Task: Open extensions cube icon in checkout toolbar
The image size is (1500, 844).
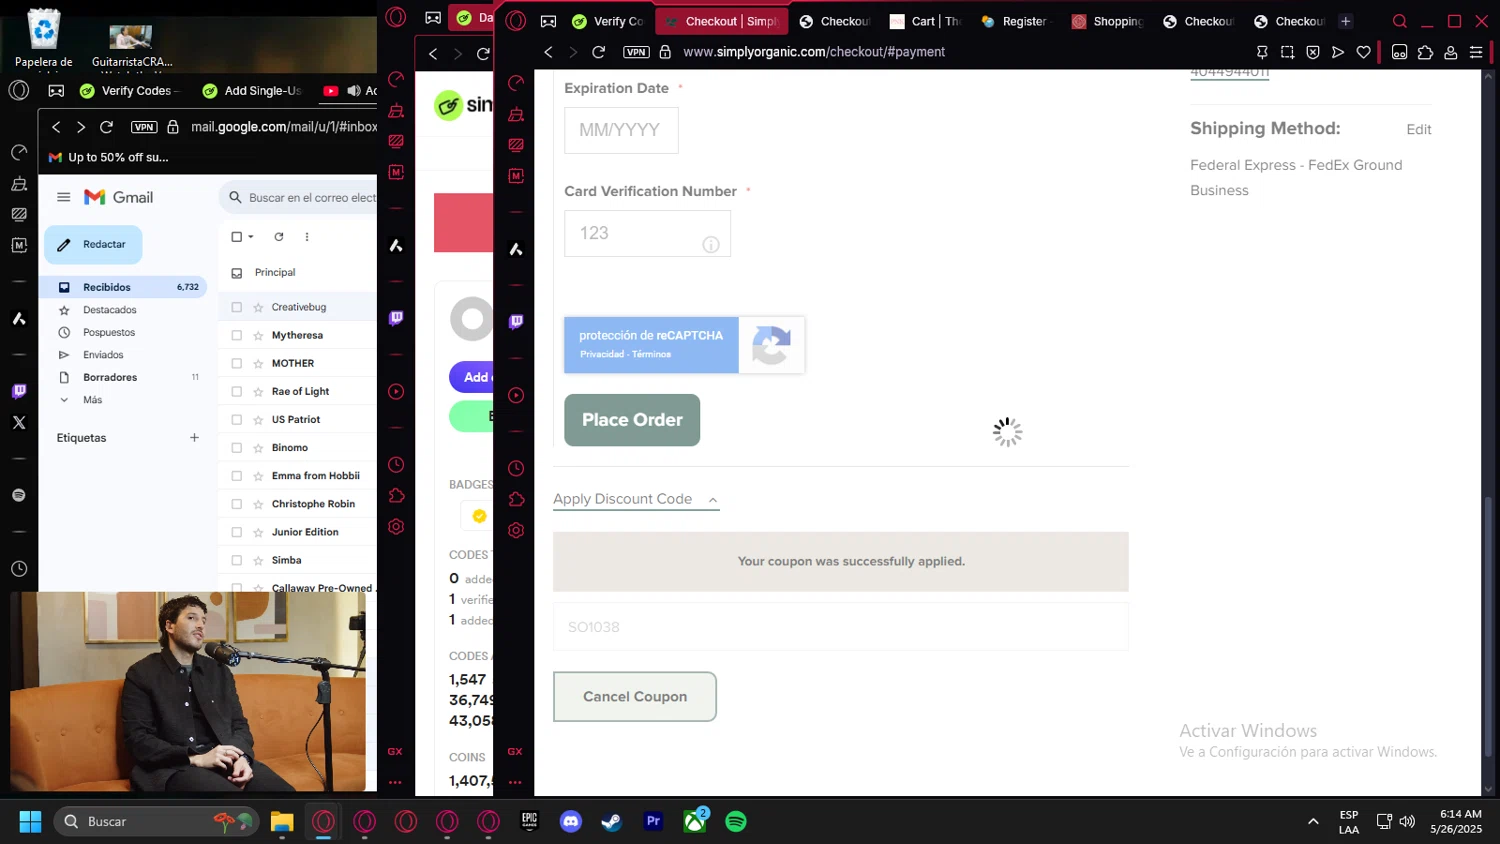Action: [1425, 52]
